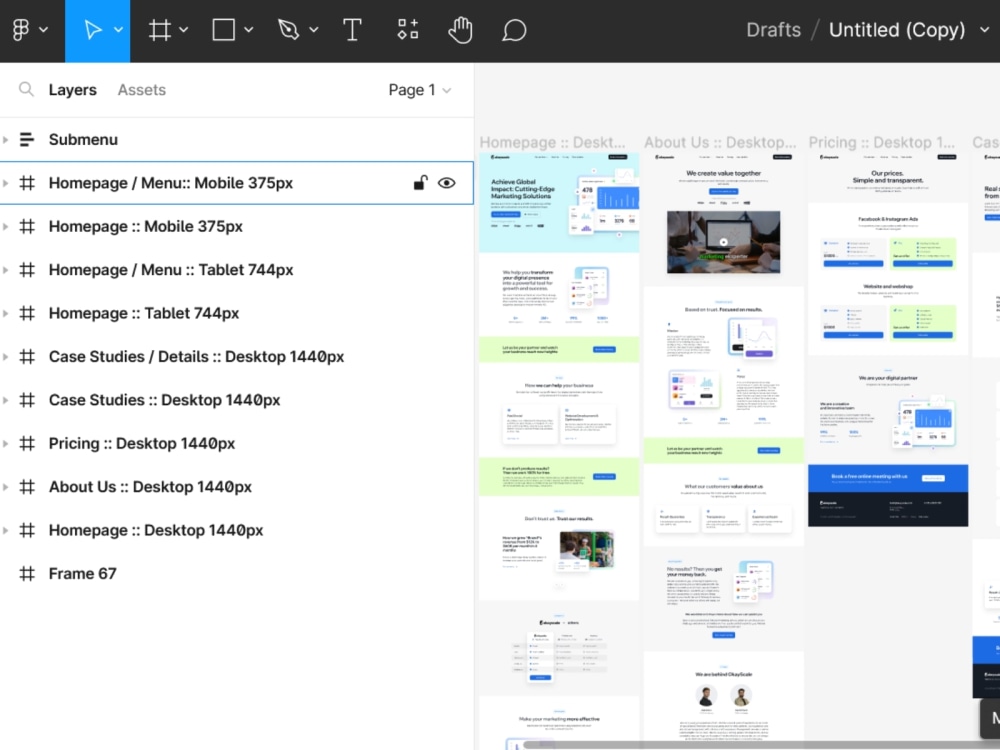
Task: Switch to the Assets tab
Action: tap(141, 90)
